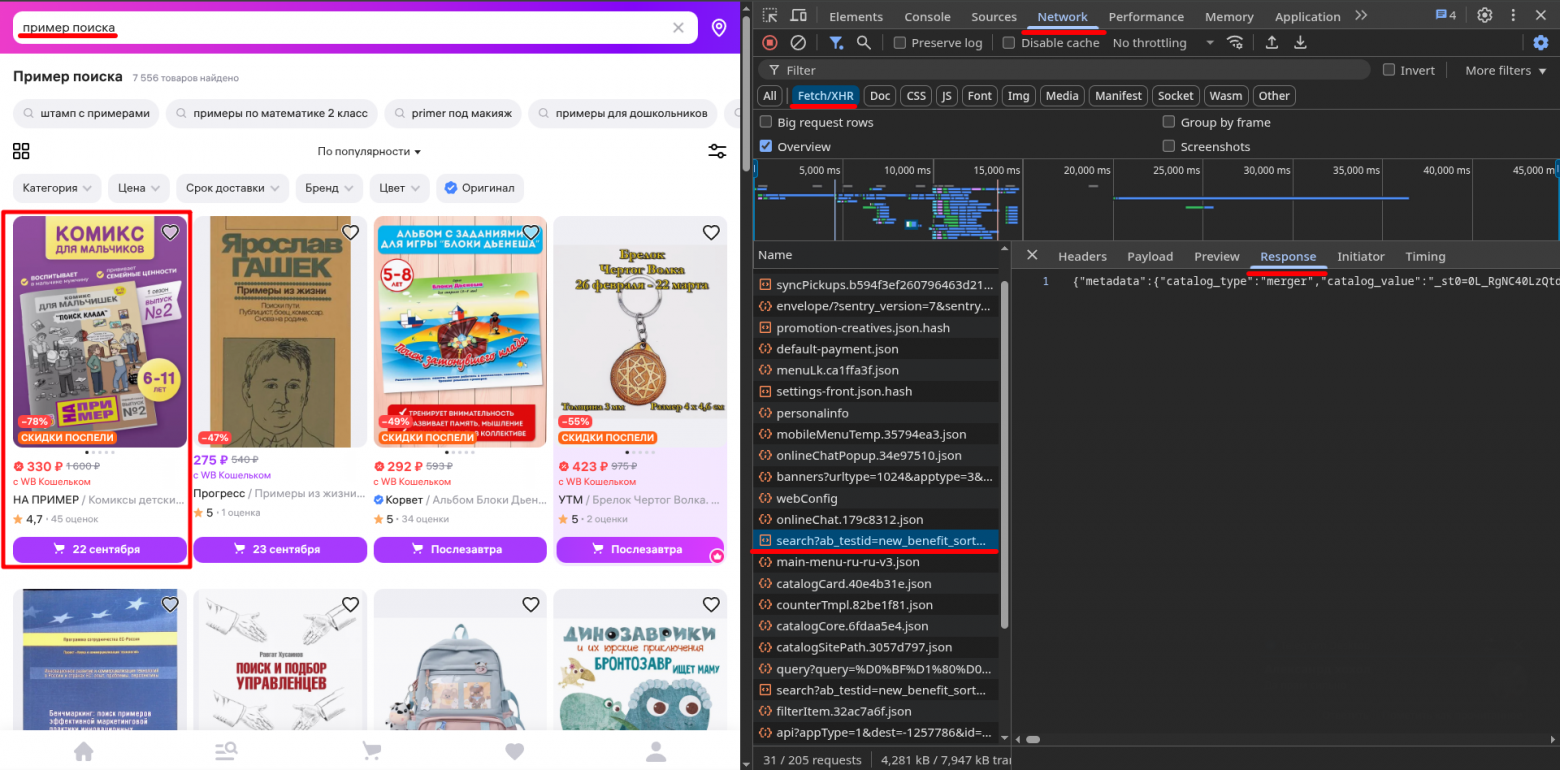This screenshot has width=1560, height=770.
Task: Enable Big request rows
Action: [766, 122]
